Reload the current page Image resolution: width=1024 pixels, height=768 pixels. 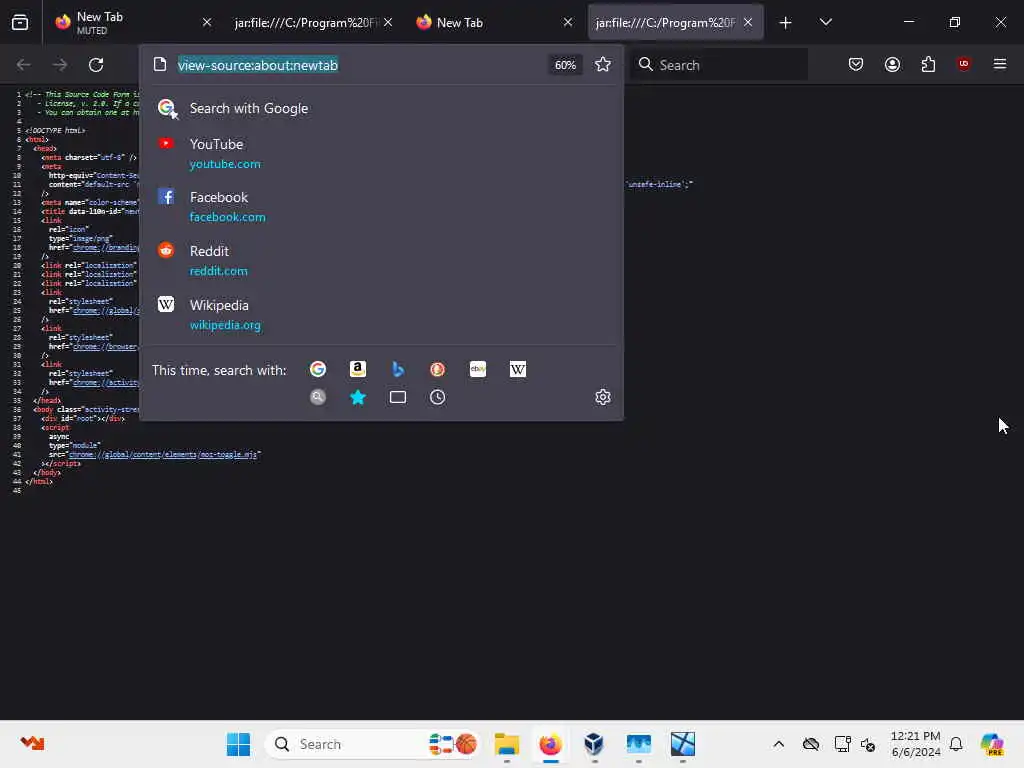click(x=96, y=65)
